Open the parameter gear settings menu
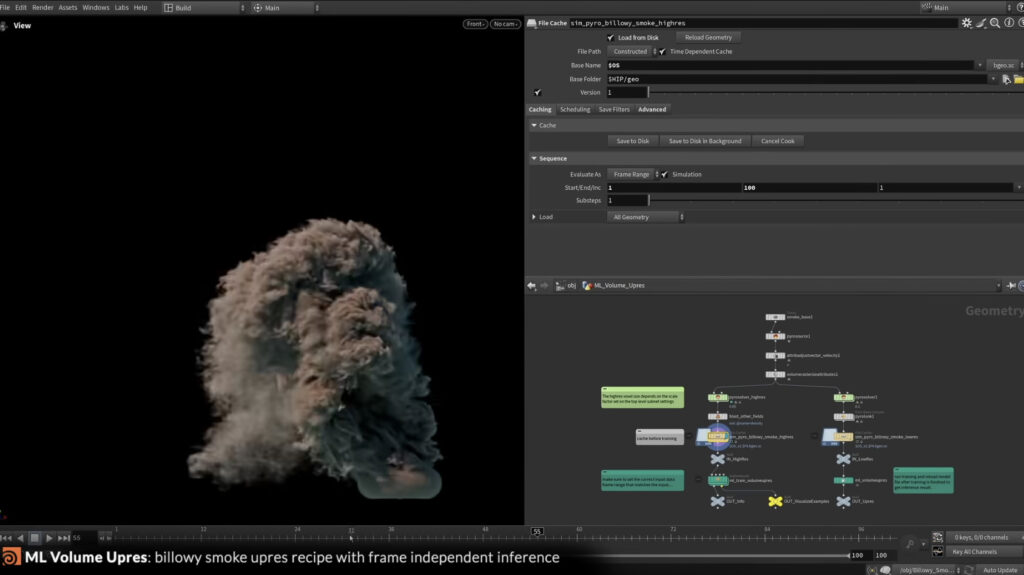 966,23
